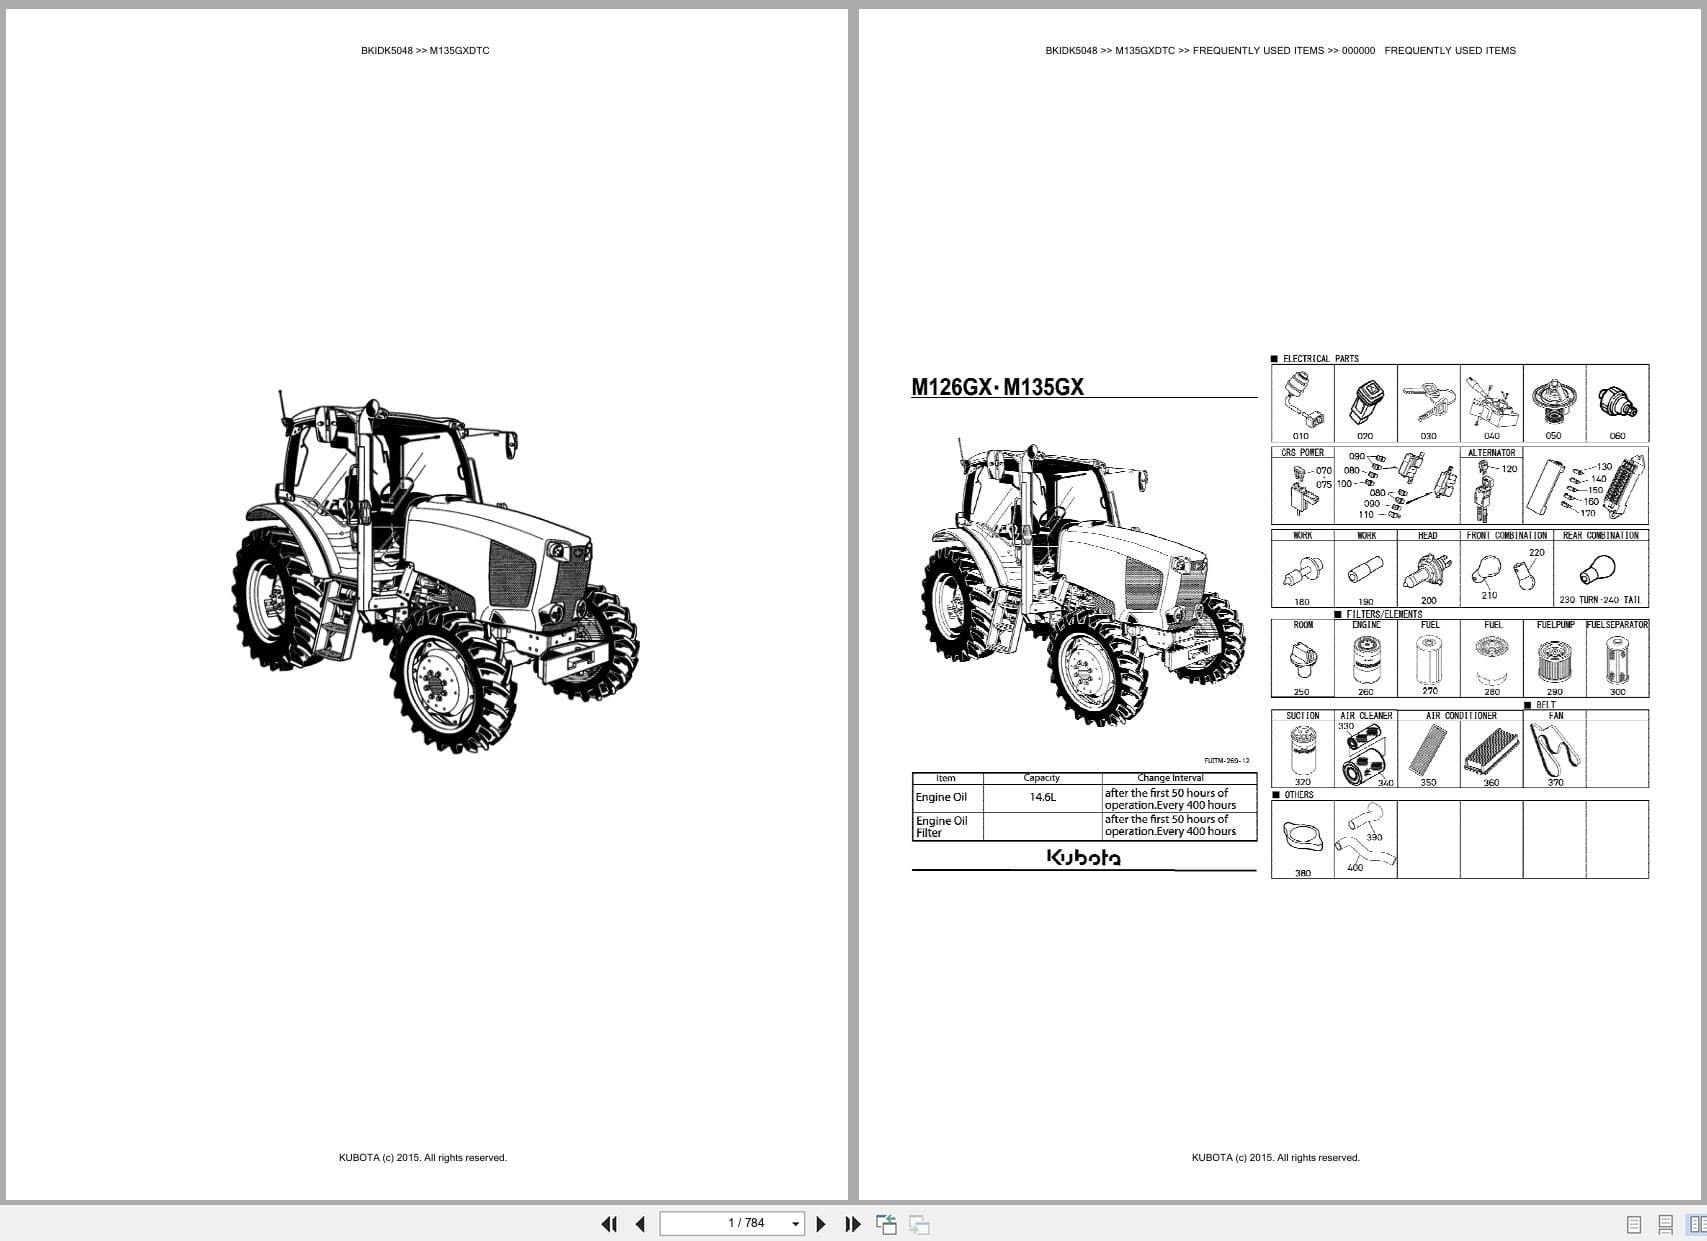Click the fuel filter 270 icon

[1430, 659]
